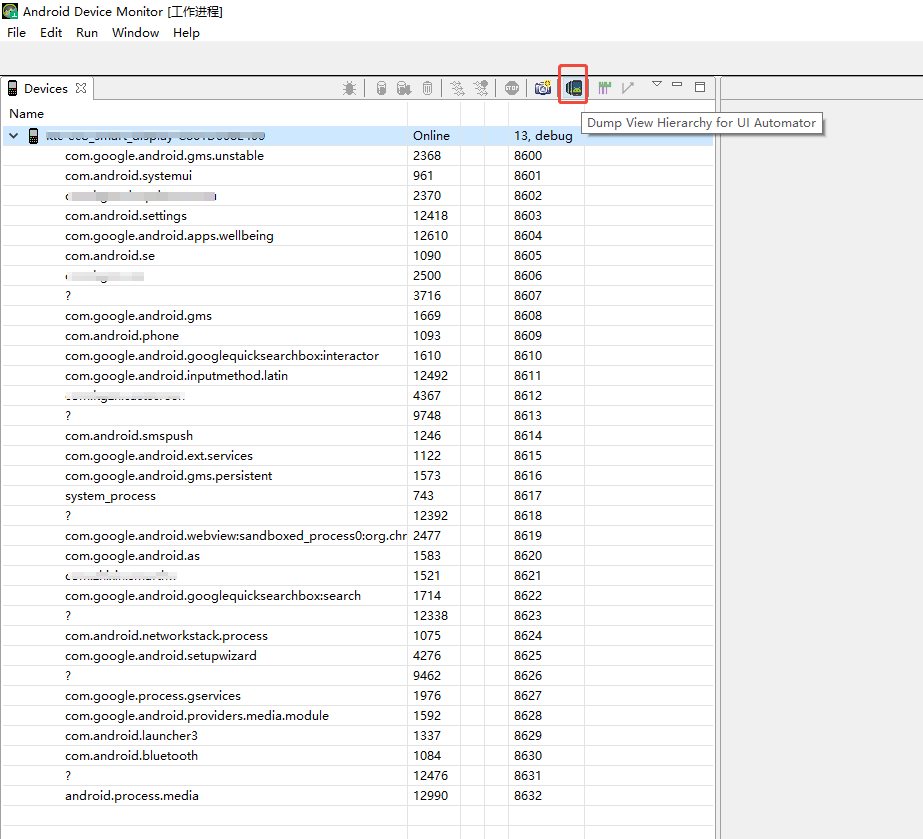Click the Debug selected process bug icon
Viewport: 923px width, 839px height.
point(349,88)
